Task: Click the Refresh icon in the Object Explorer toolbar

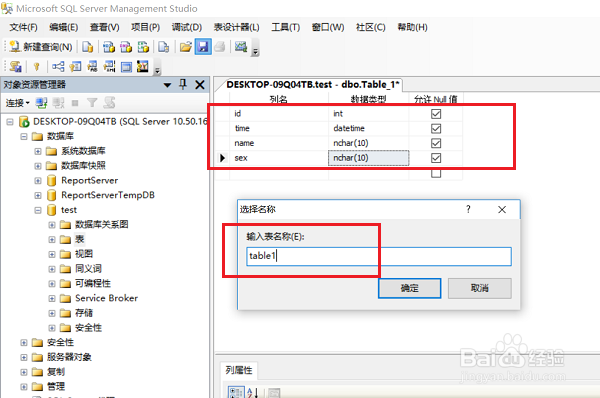Action: coord(109,103)
